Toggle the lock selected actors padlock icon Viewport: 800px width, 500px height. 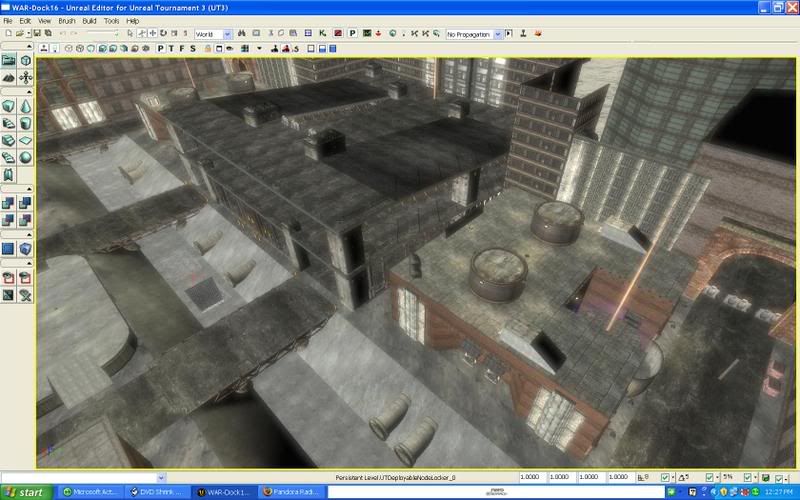tap(208, 48)
